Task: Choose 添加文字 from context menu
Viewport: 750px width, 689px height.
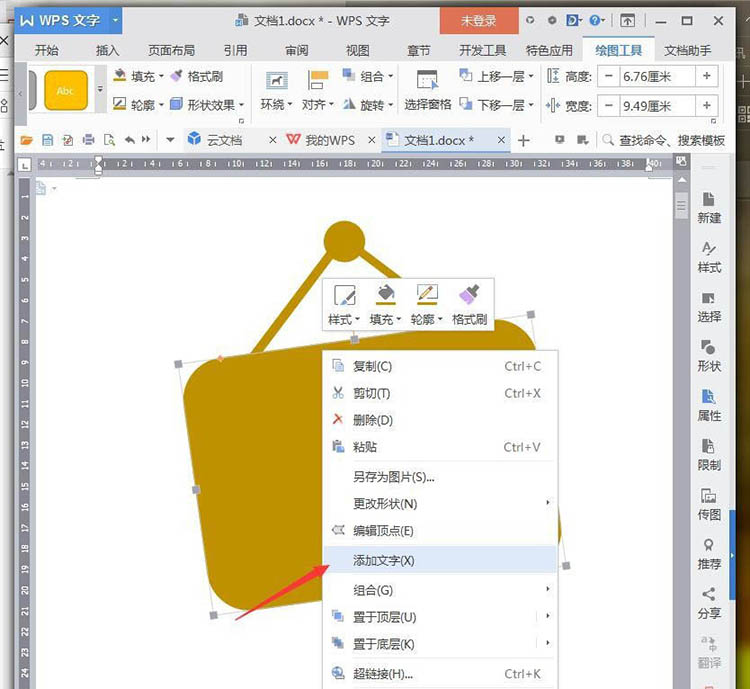Action: point(384,560)
